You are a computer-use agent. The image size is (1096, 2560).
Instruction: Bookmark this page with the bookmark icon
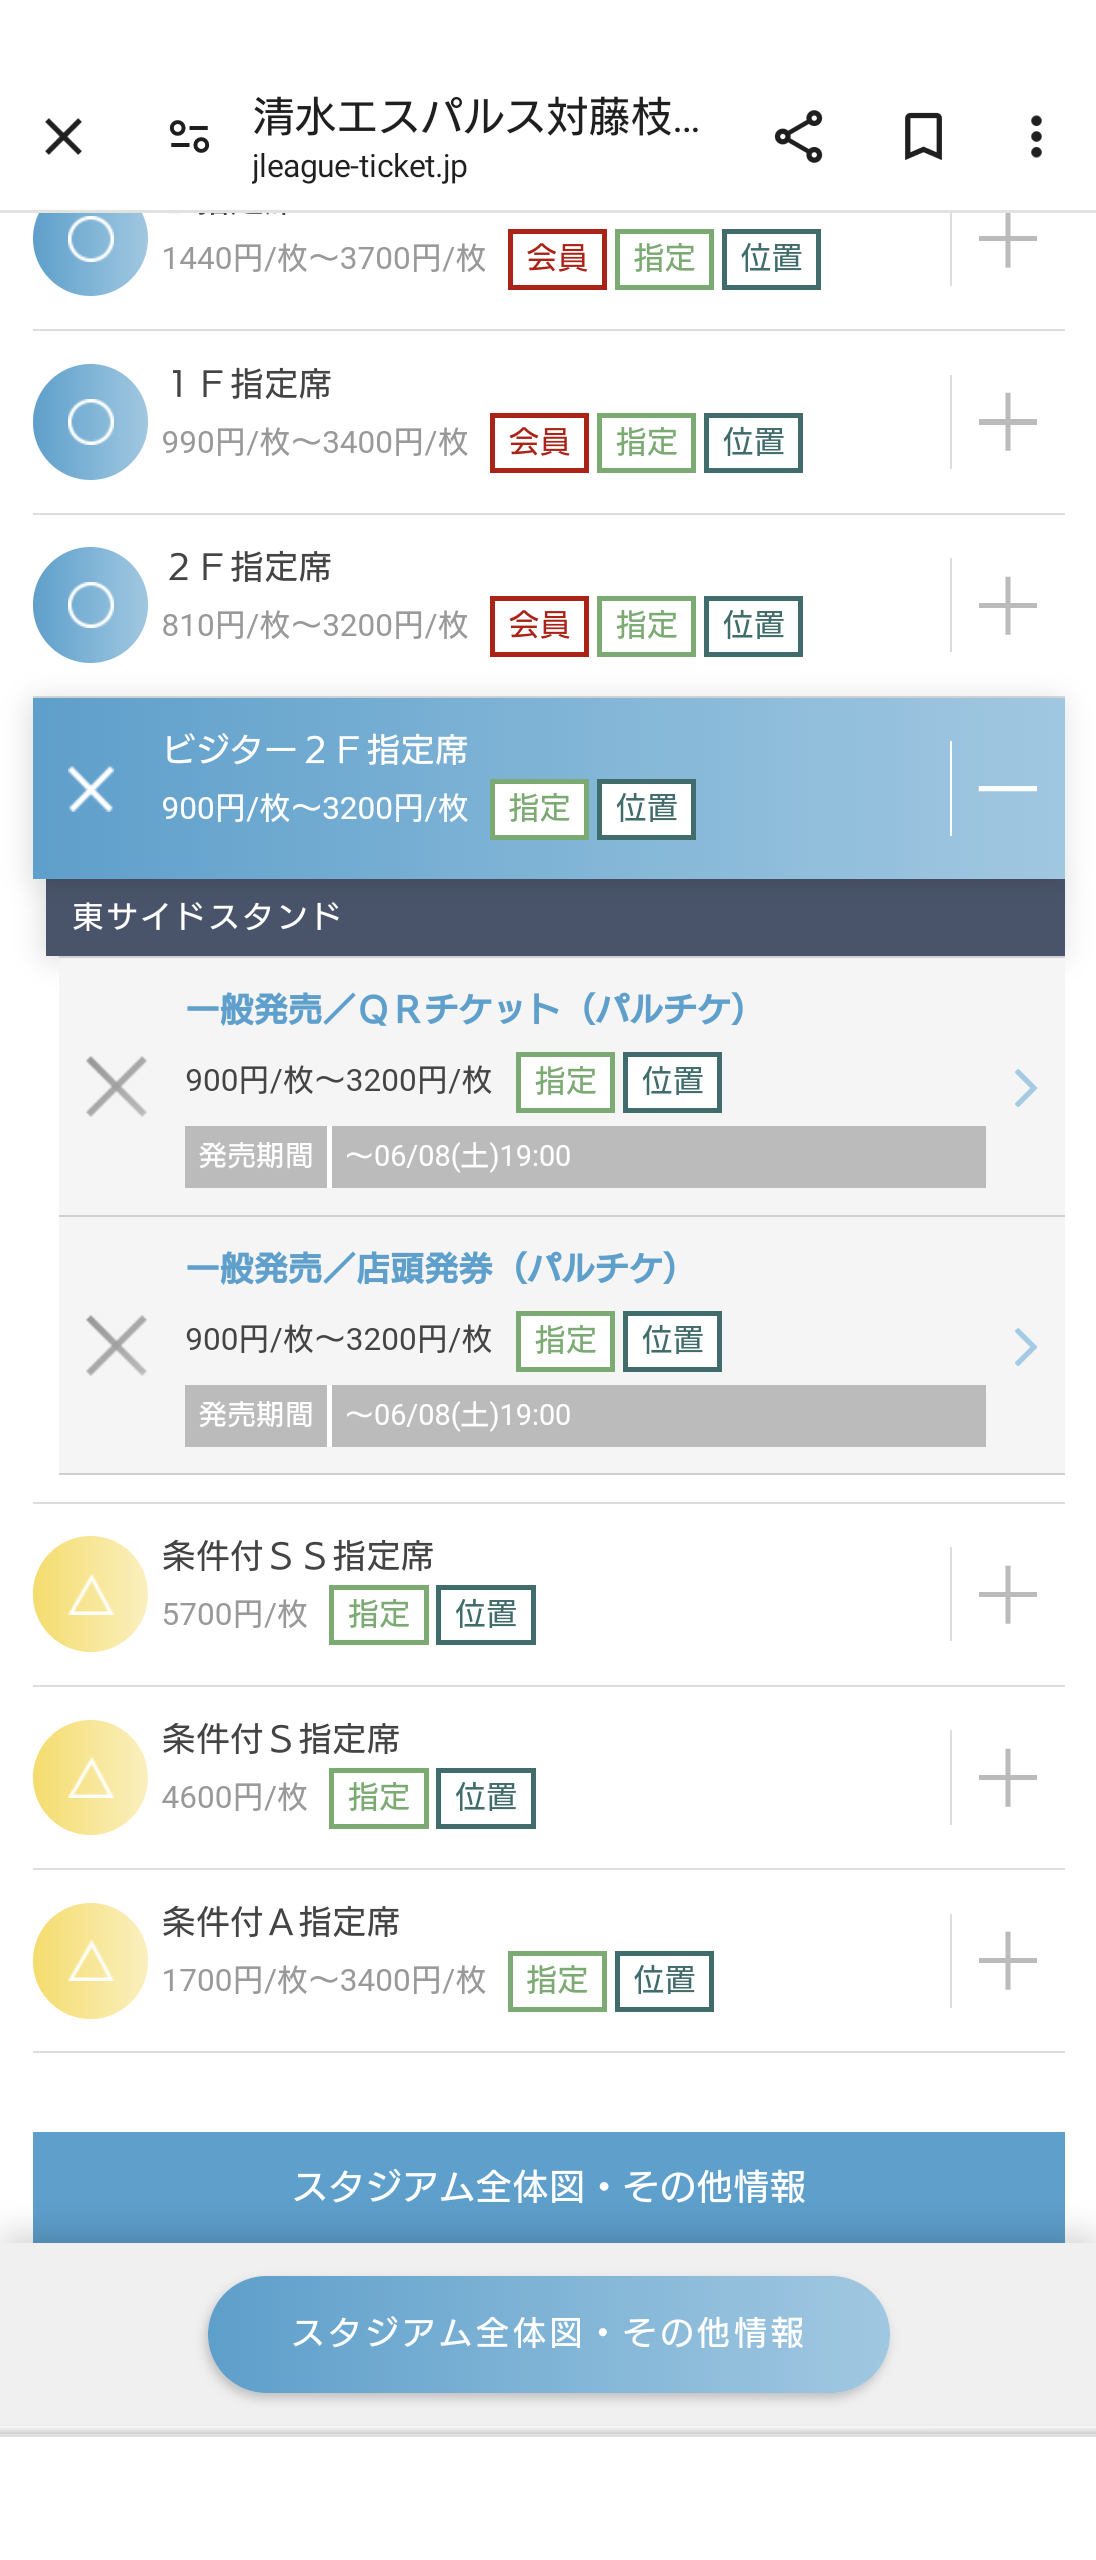[x=923, y=137]
